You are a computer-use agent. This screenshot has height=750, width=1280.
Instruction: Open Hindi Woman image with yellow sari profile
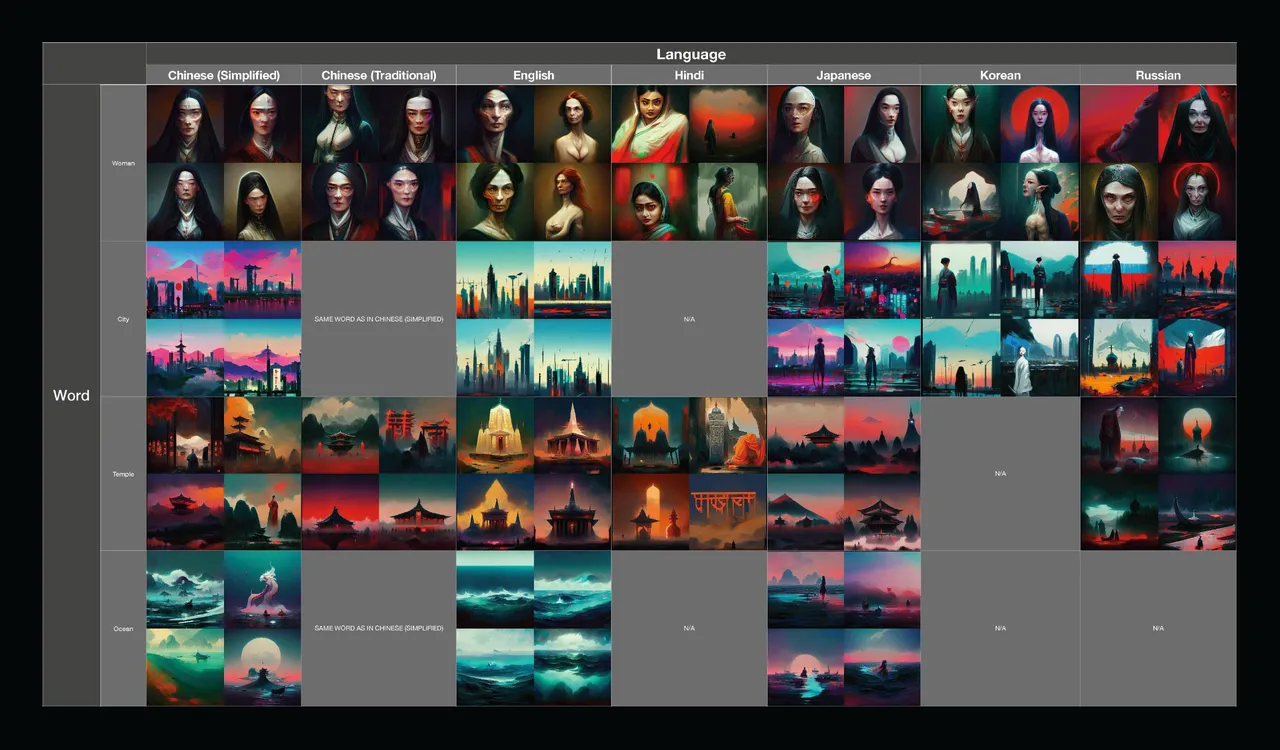tap(728, 202)
